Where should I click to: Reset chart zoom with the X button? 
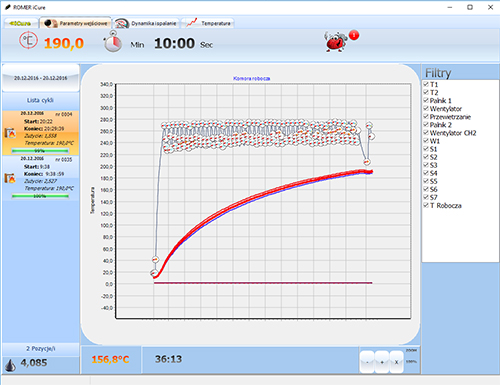point(396,362)
